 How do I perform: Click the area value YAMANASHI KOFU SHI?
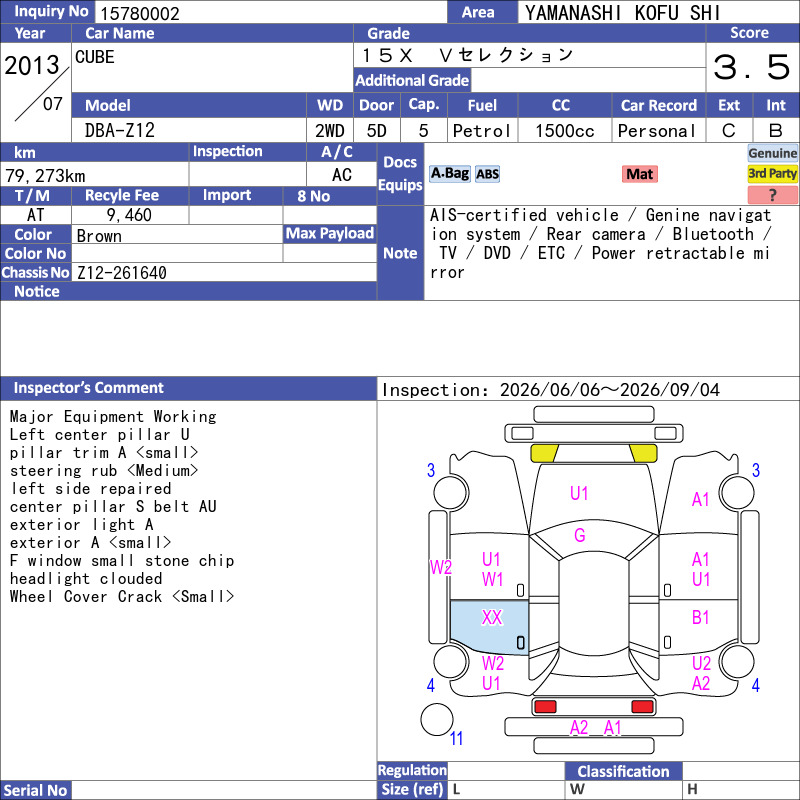(x=622, y=13)
